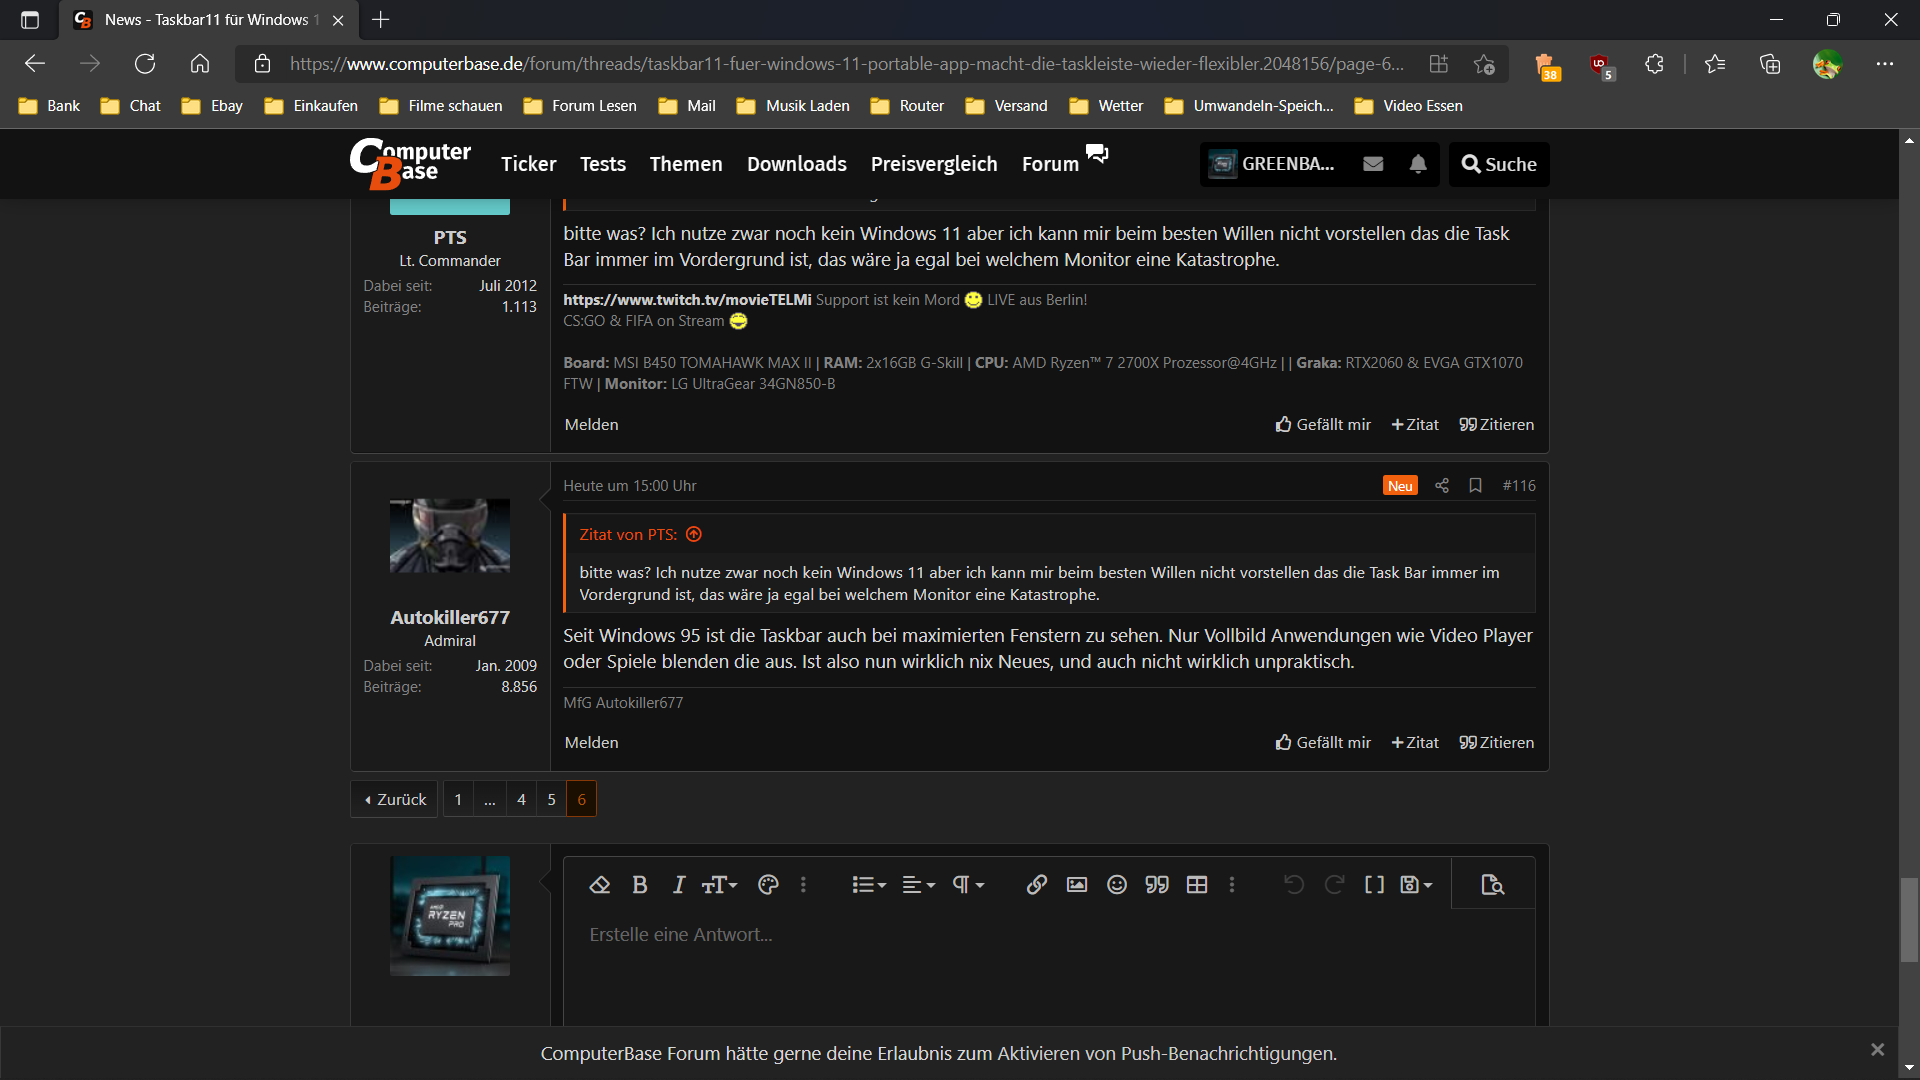Open the inbox envelope icon

(1373, 164)
